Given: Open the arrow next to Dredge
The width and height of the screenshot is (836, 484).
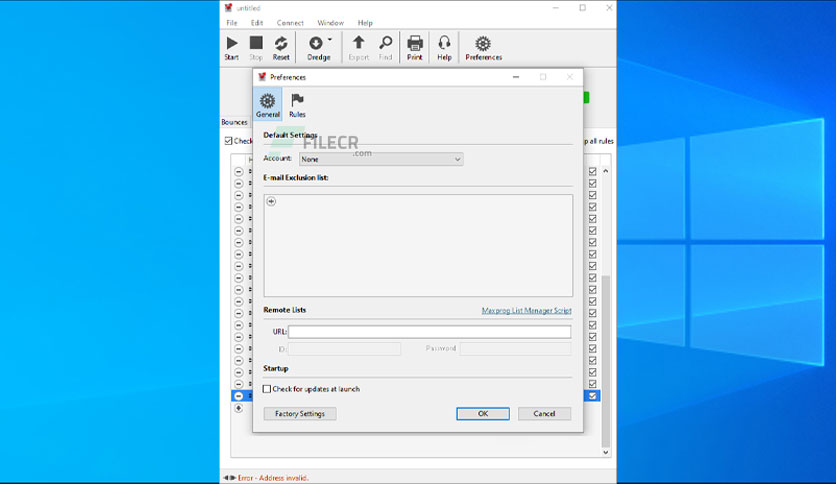Looking at the screenshot, I should [329, 39].
